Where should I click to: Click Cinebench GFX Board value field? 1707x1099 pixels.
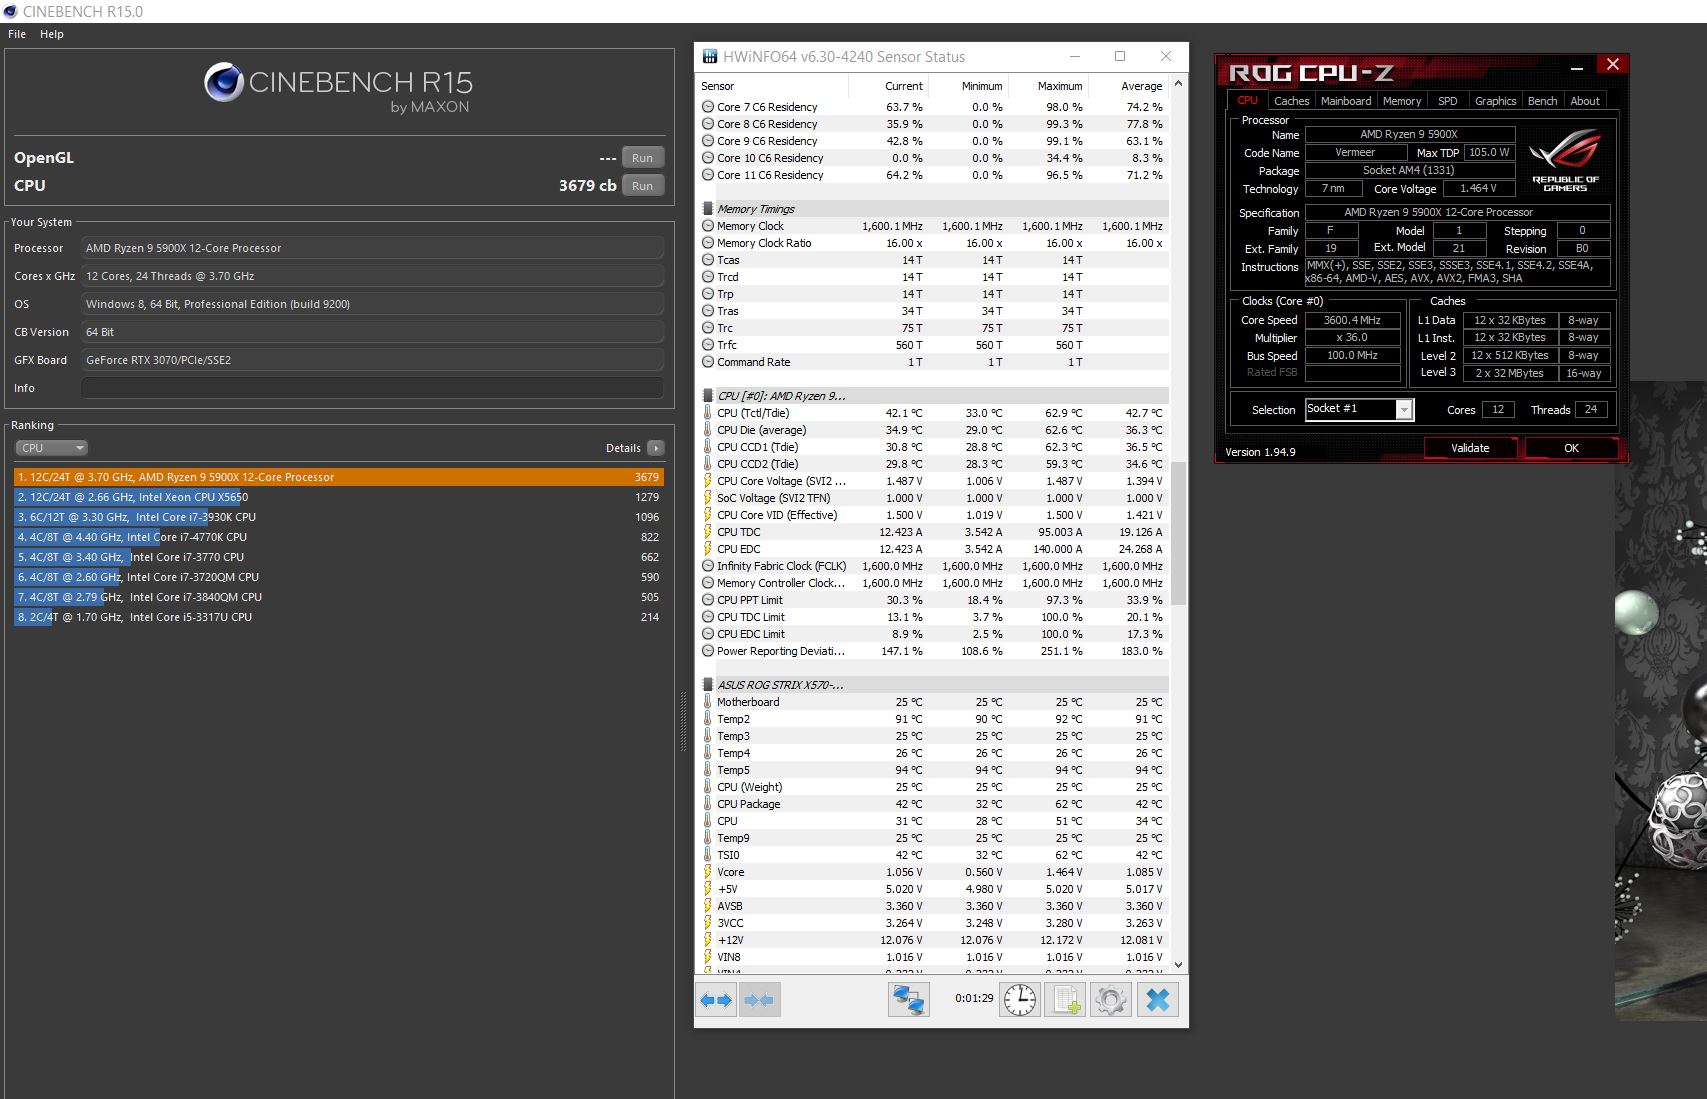(x=372, y=360)
